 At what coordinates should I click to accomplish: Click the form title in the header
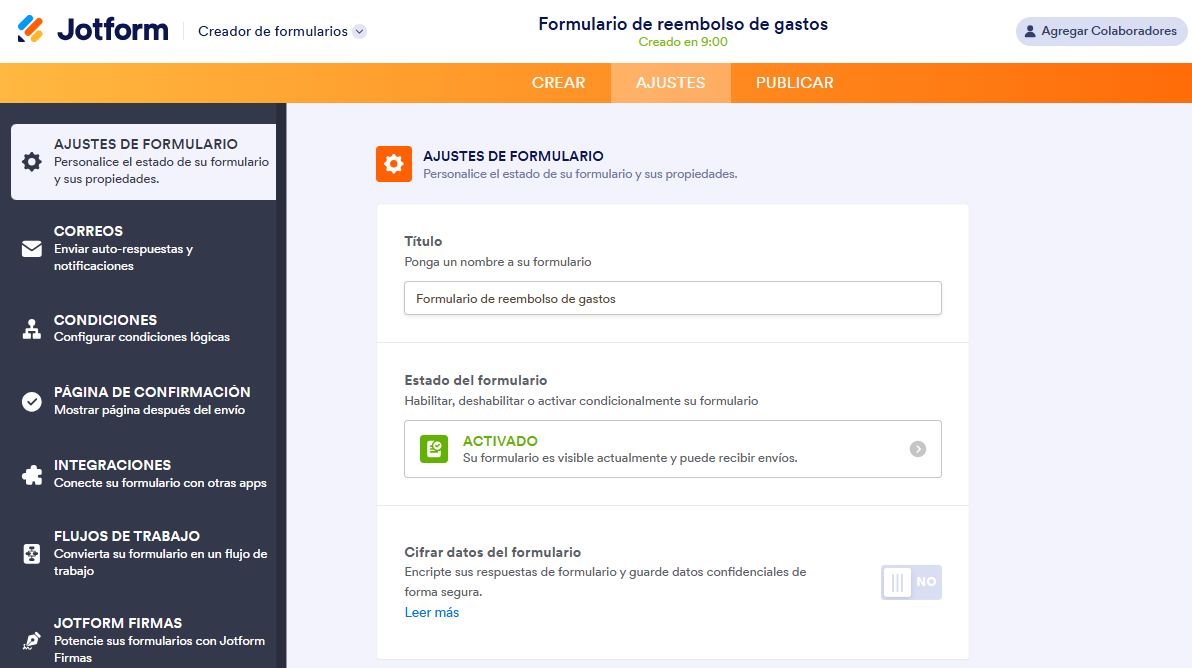point(683,24)
